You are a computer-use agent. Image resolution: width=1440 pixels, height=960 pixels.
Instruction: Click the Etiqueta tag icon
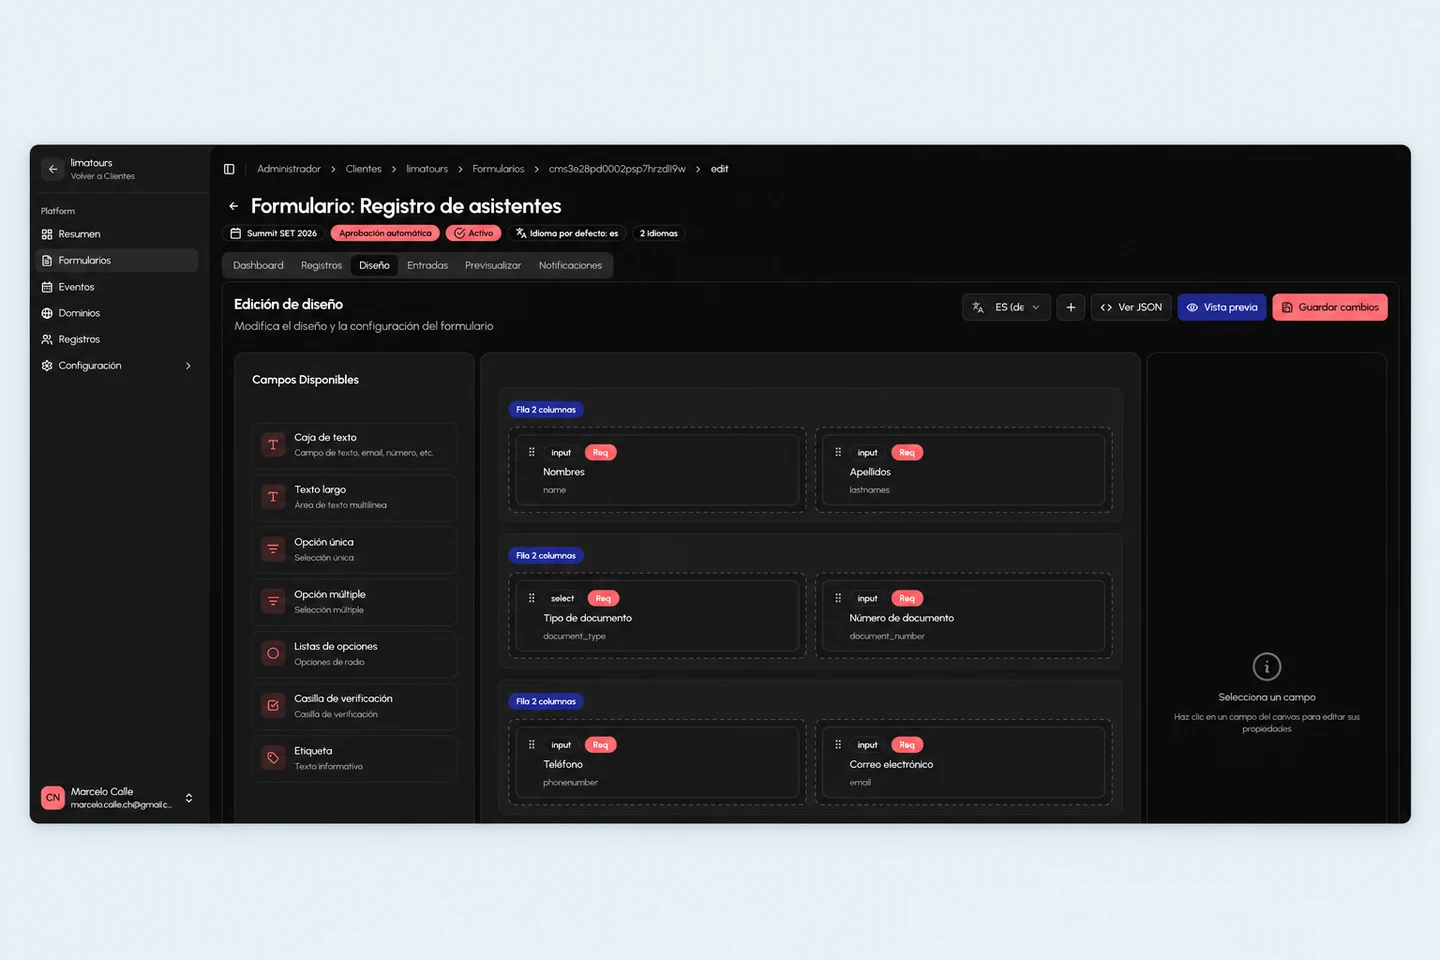[273, 758]
